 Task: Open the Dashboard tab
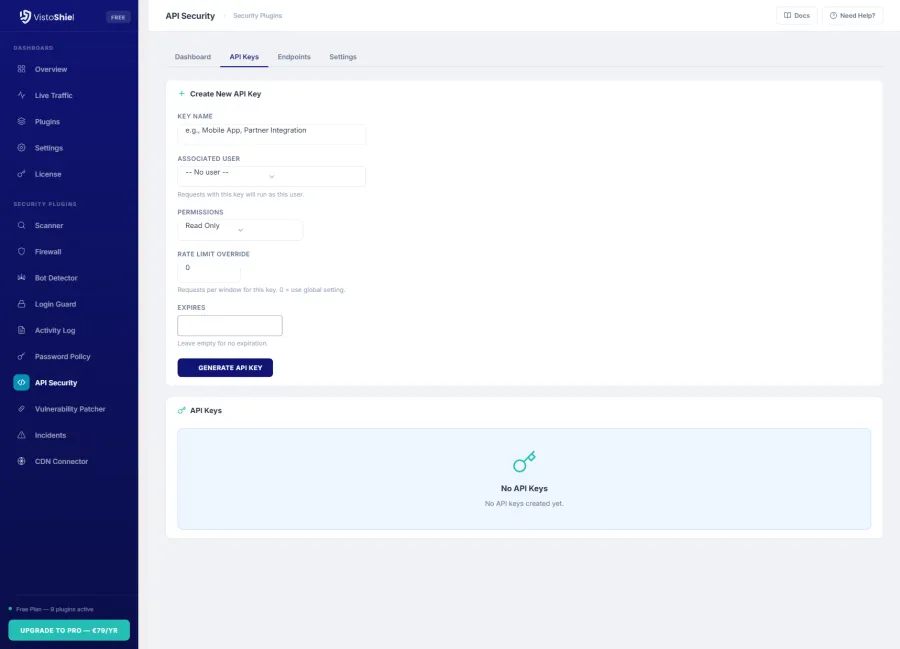[x=193, y=57]
